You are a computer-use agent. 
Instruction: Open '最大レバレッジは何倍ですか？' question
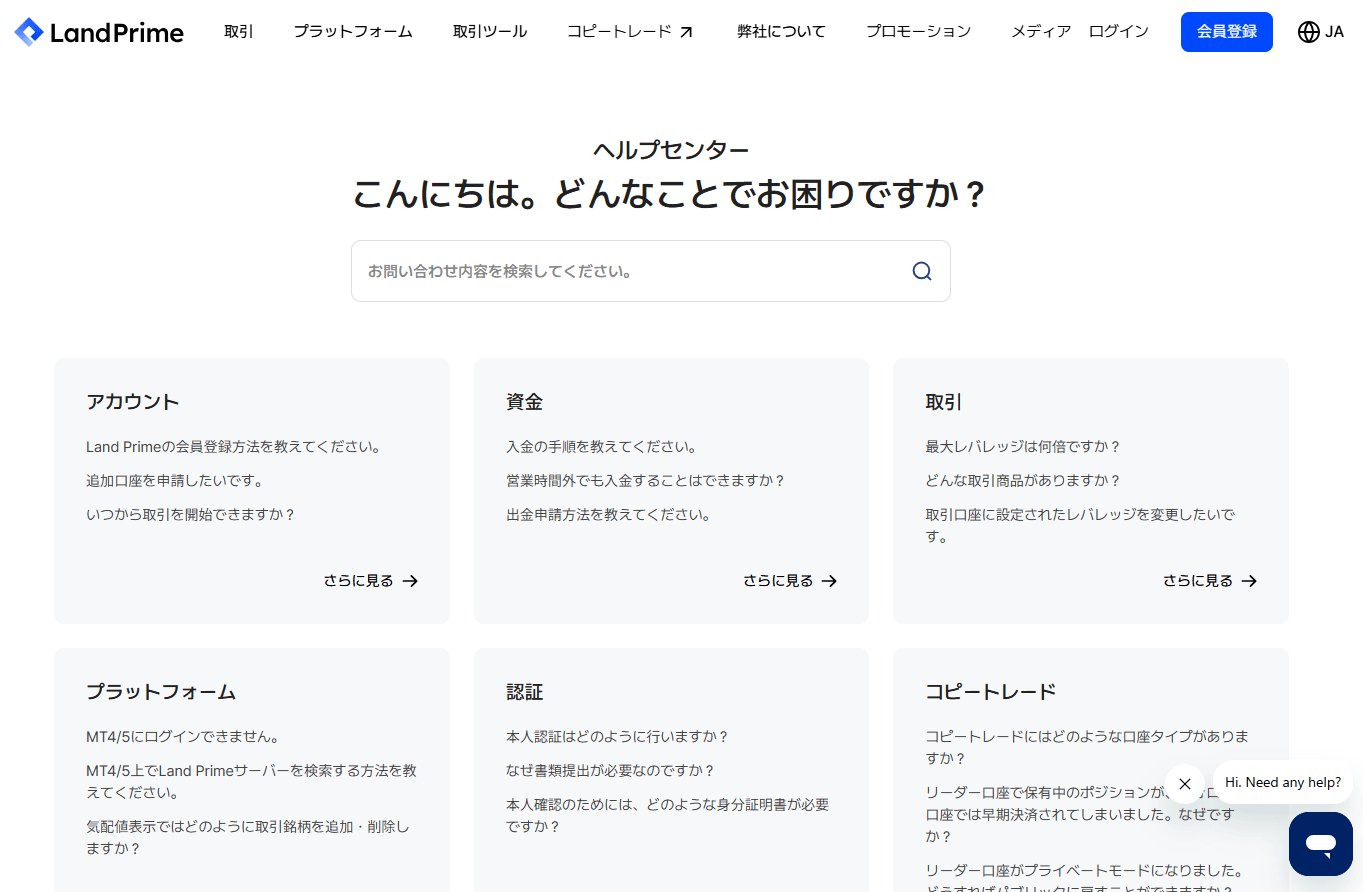pos(1024,447)
